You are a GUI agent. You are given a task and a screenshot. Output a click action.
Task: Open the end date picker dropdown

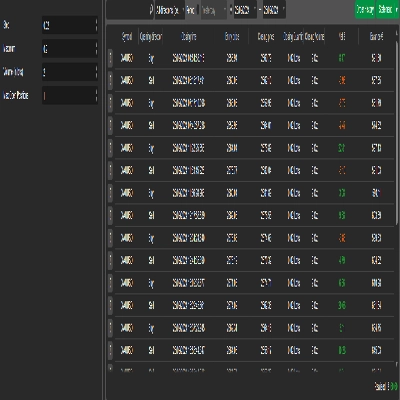[274, 10]
